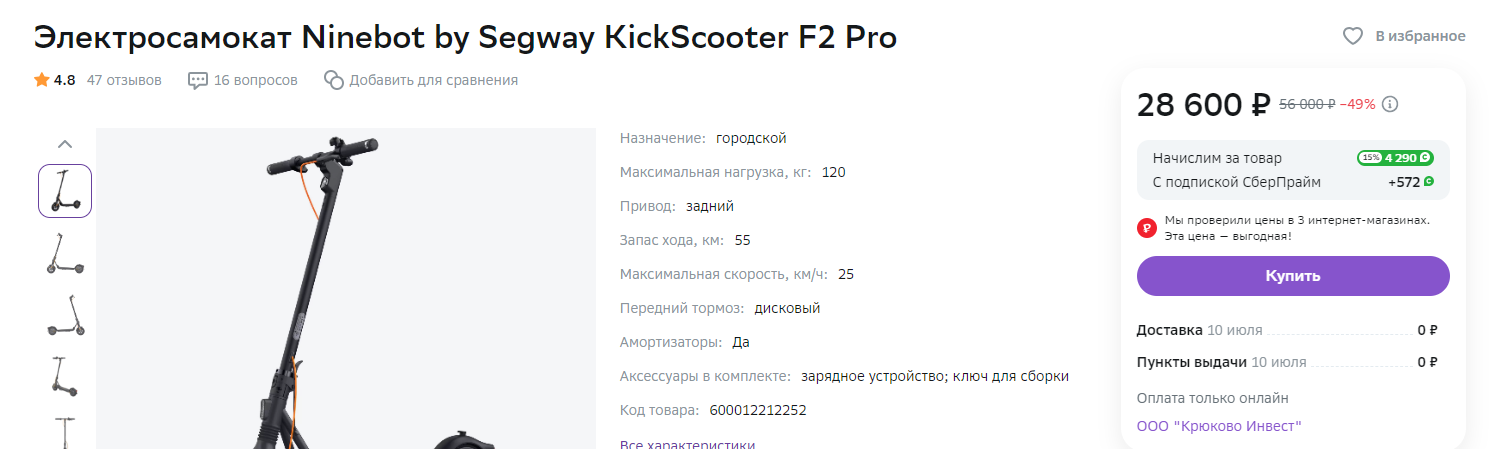Click the questions speech bubble icon
The width and height of the screenshot is (1497, 449).
pos(198,80)
